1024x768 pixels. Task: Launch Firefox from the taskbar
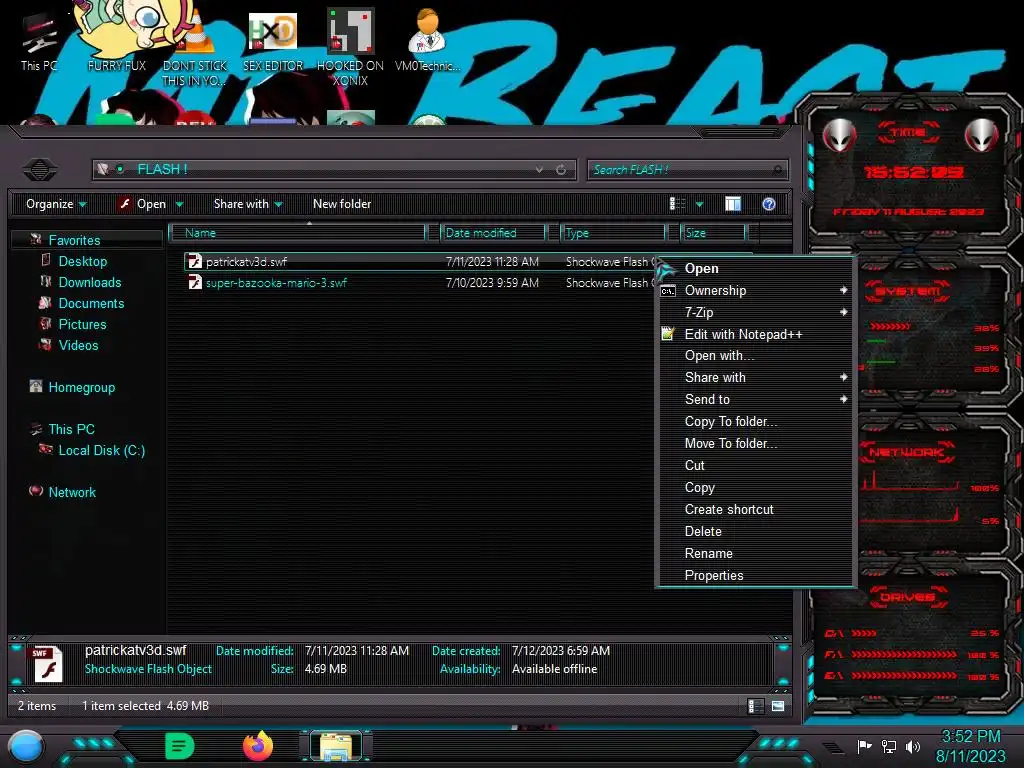tap(258, 746)
